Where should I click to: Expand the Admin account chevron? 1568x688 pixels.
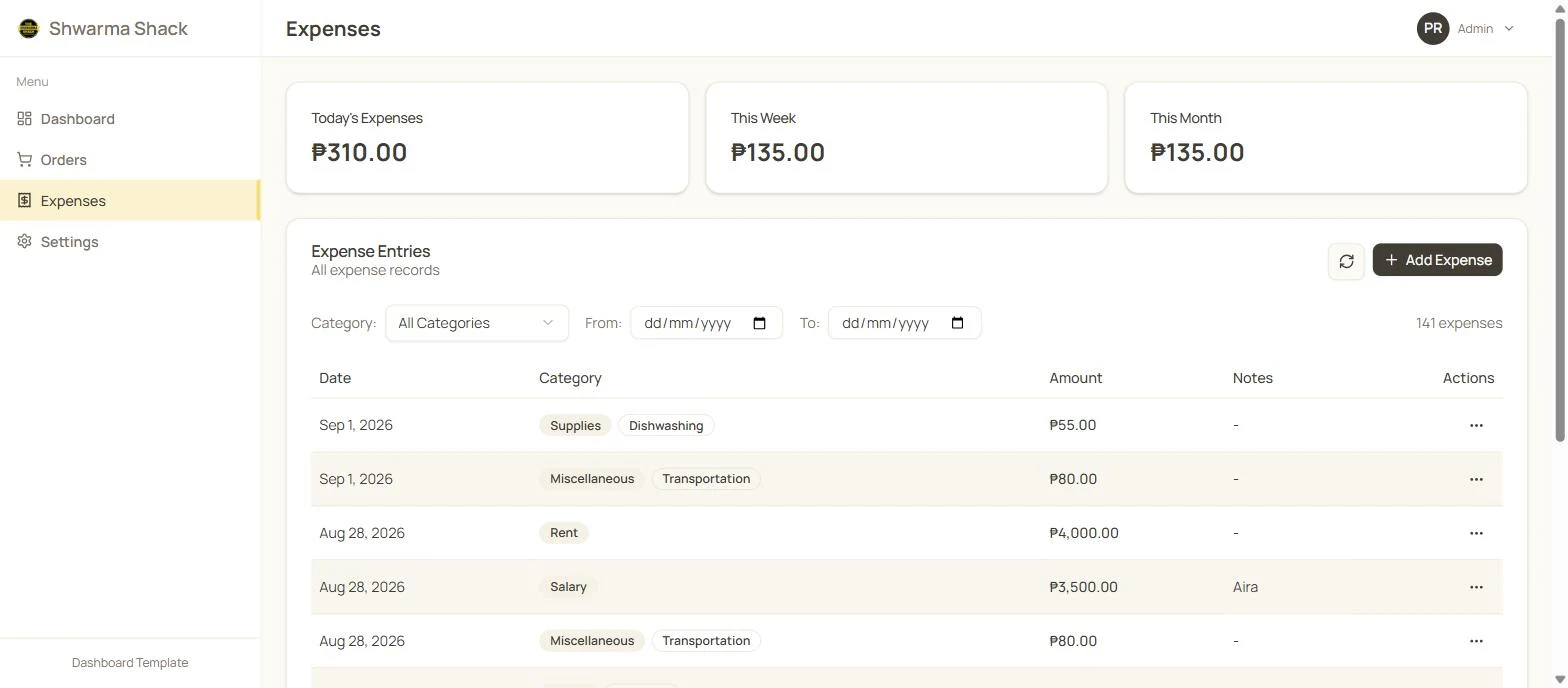[1508, 28]
